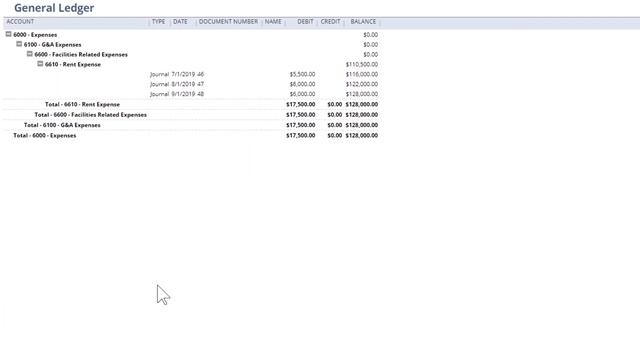Click document number 46

[200, 74]
